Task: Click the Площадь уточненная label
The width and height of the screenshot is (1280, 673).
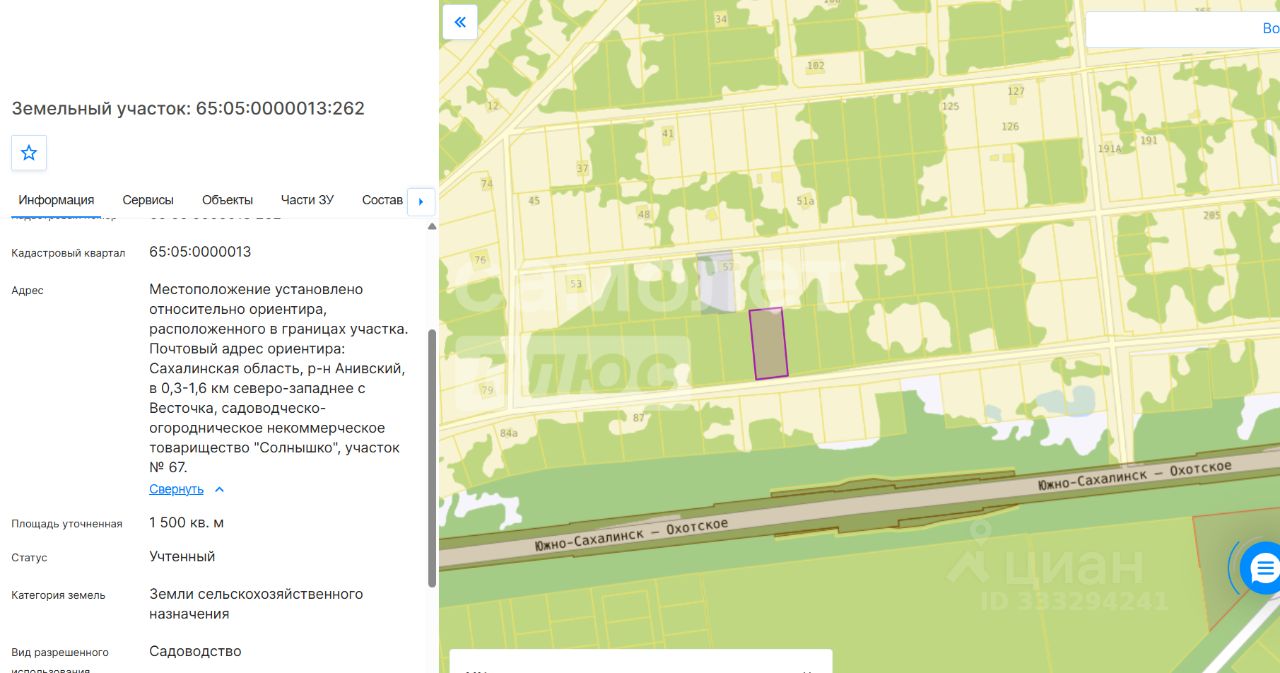Action: coord(67,524)
